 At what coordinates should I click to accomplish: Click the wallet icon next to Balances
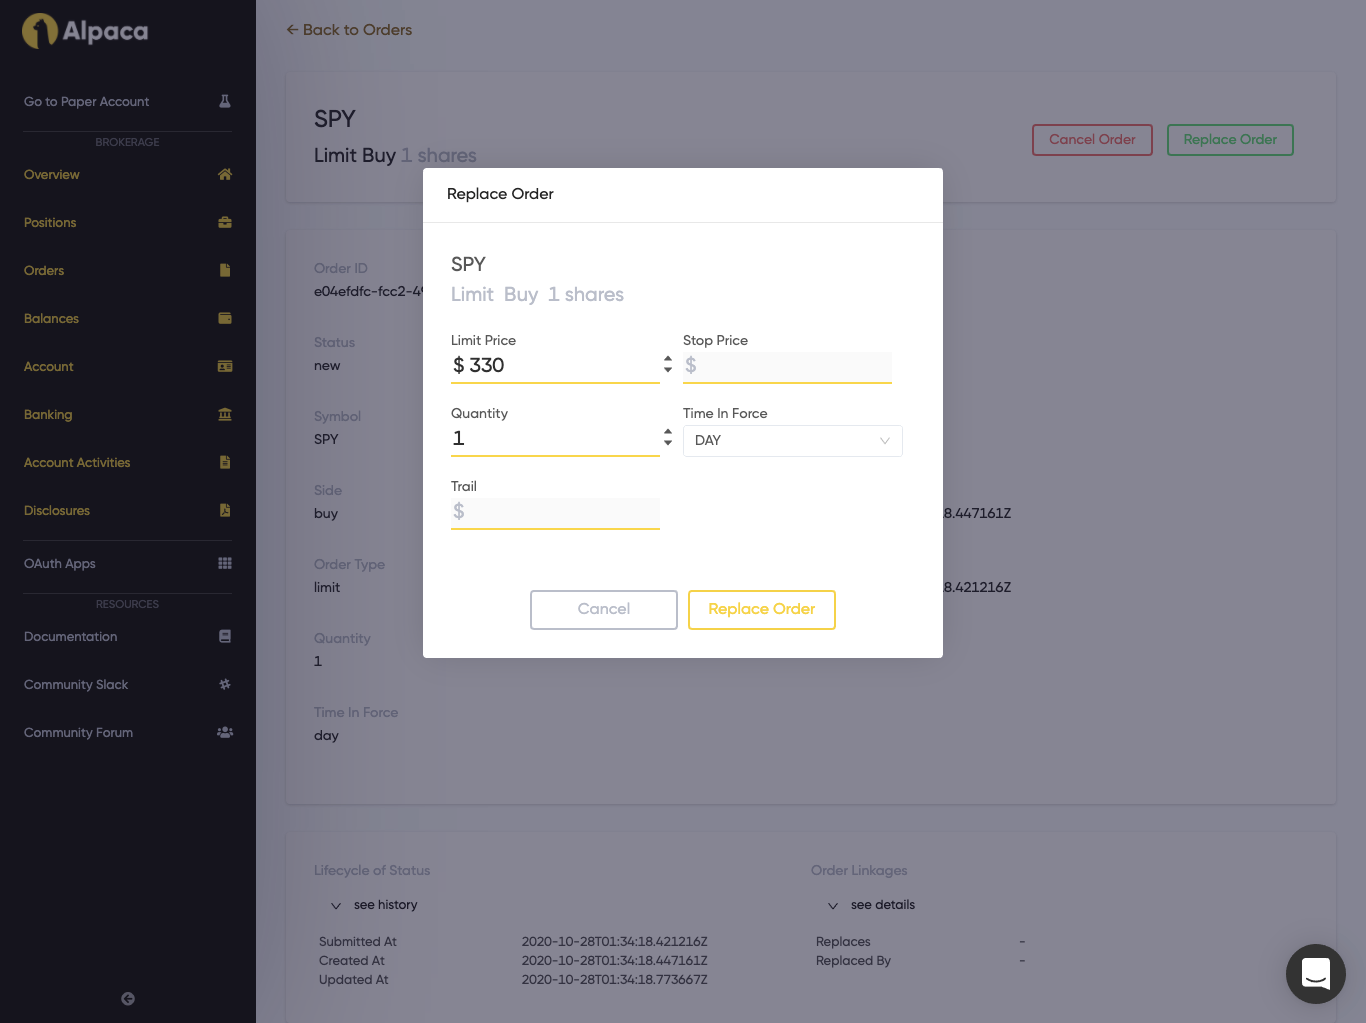(225, 318)
